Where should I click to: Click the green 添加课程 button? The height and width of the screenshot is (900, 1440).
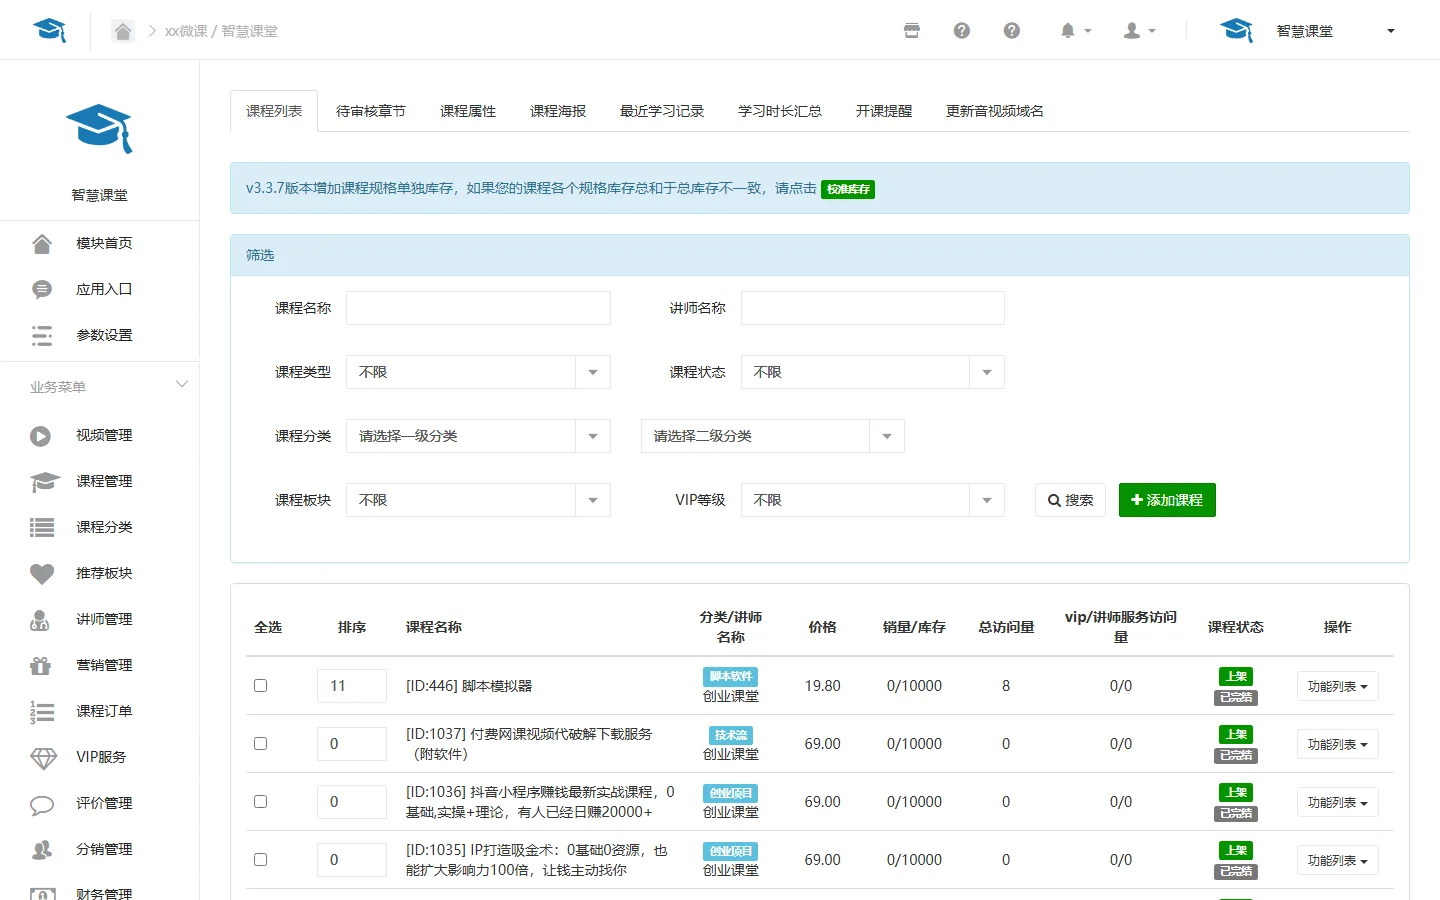pos(1167,500)
